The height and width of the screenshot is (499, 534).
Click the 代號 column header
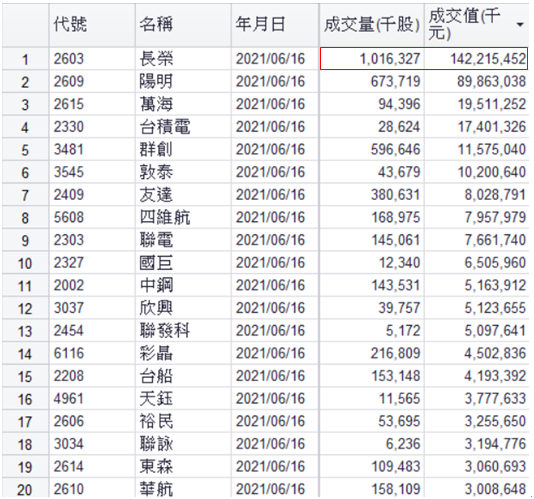tap(92, 25)
